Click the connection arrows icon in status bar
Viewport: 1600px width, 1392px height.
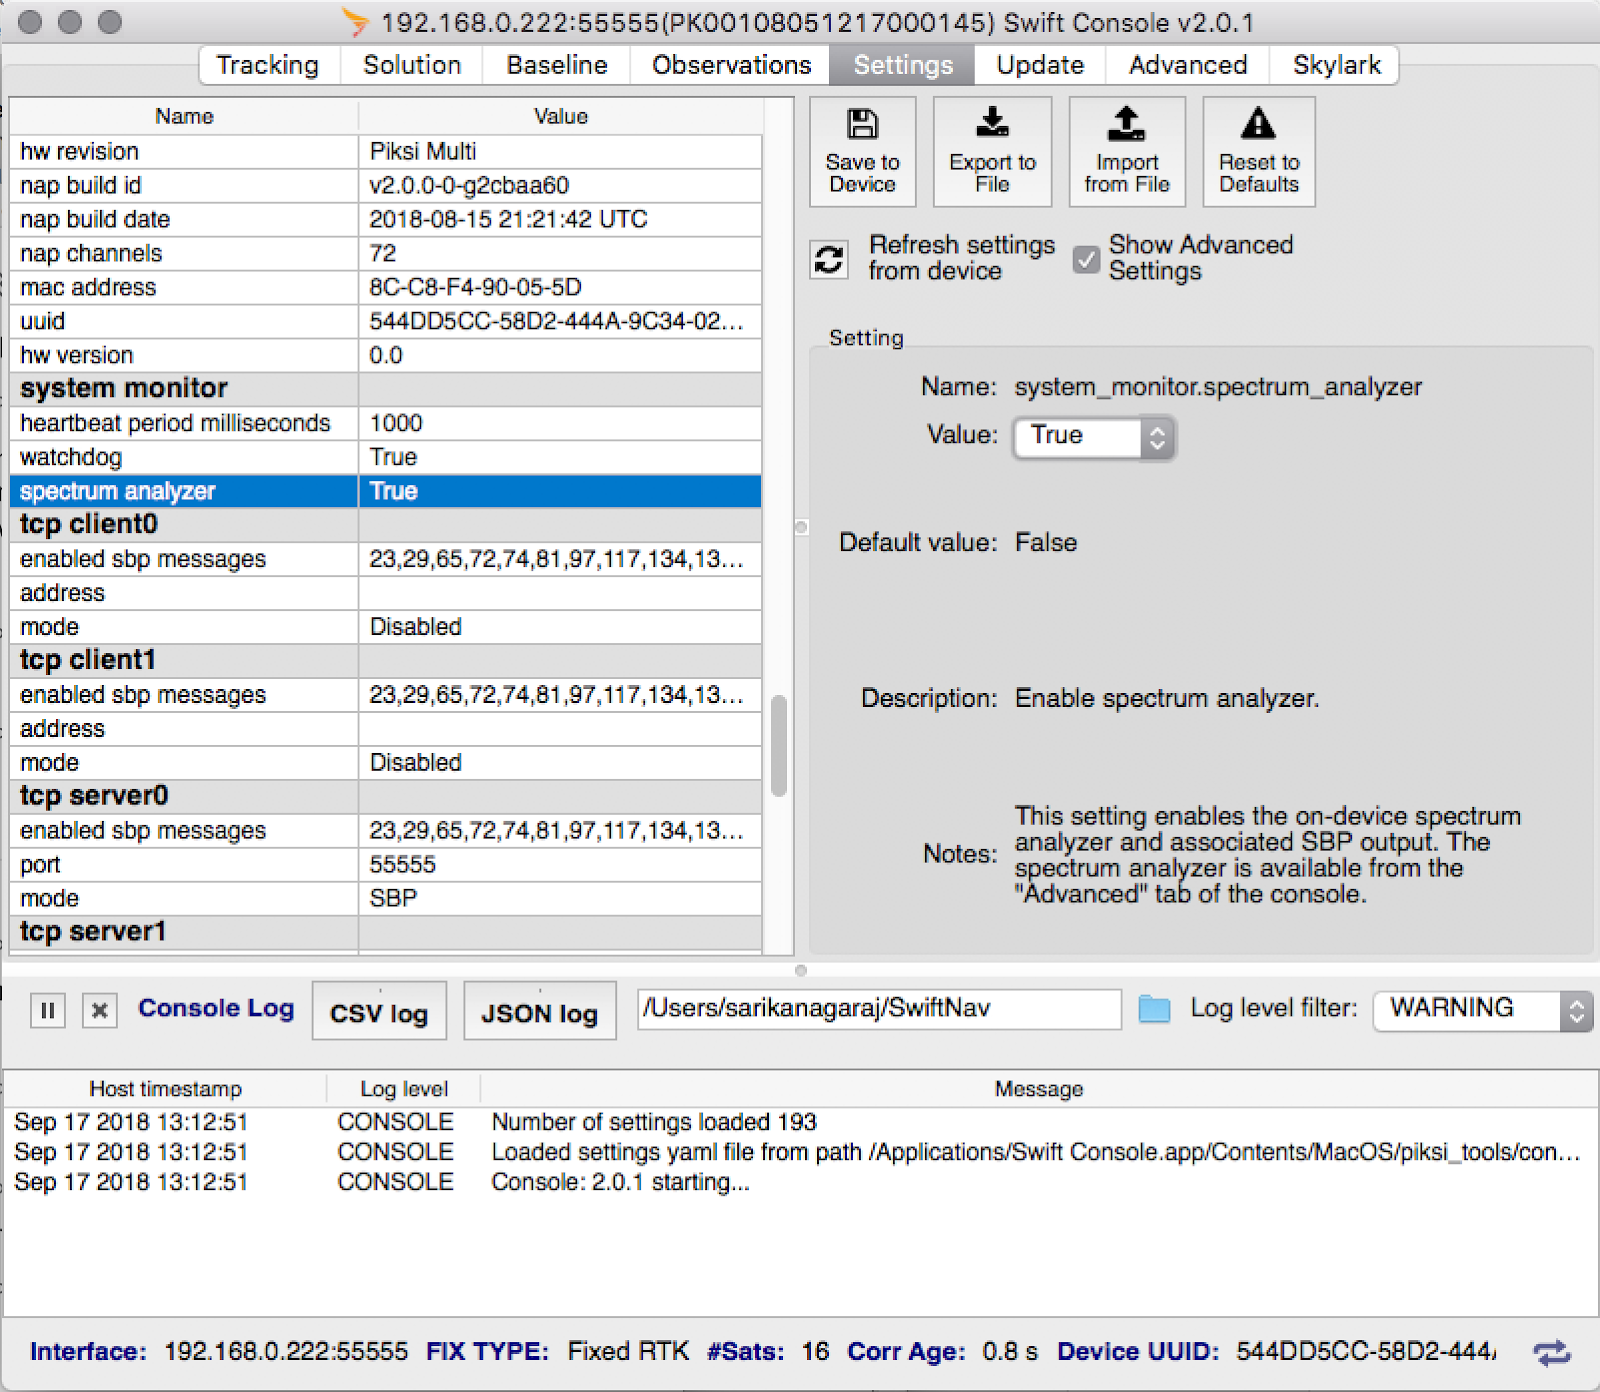click(1552, 1353)
